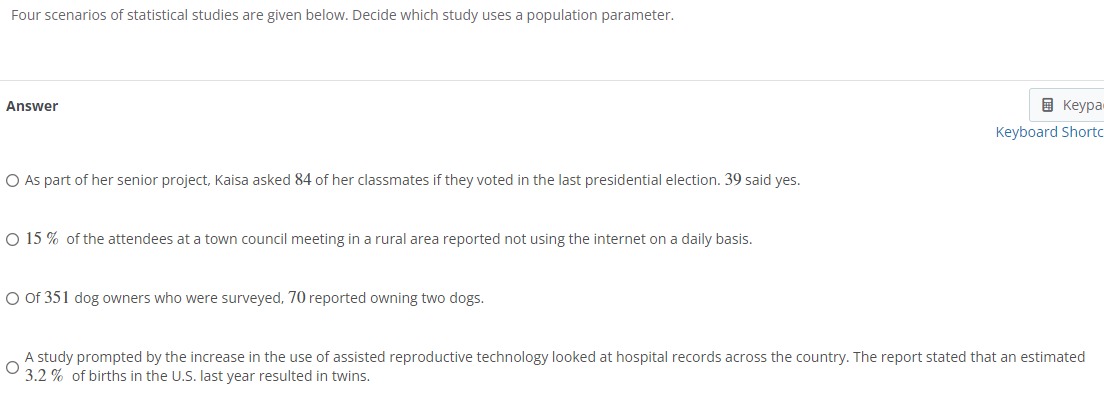Image resolution: width=1104 pixels, height=405 pixels.
Task: Open the Keypad button label
Action: click(1083, 105)
